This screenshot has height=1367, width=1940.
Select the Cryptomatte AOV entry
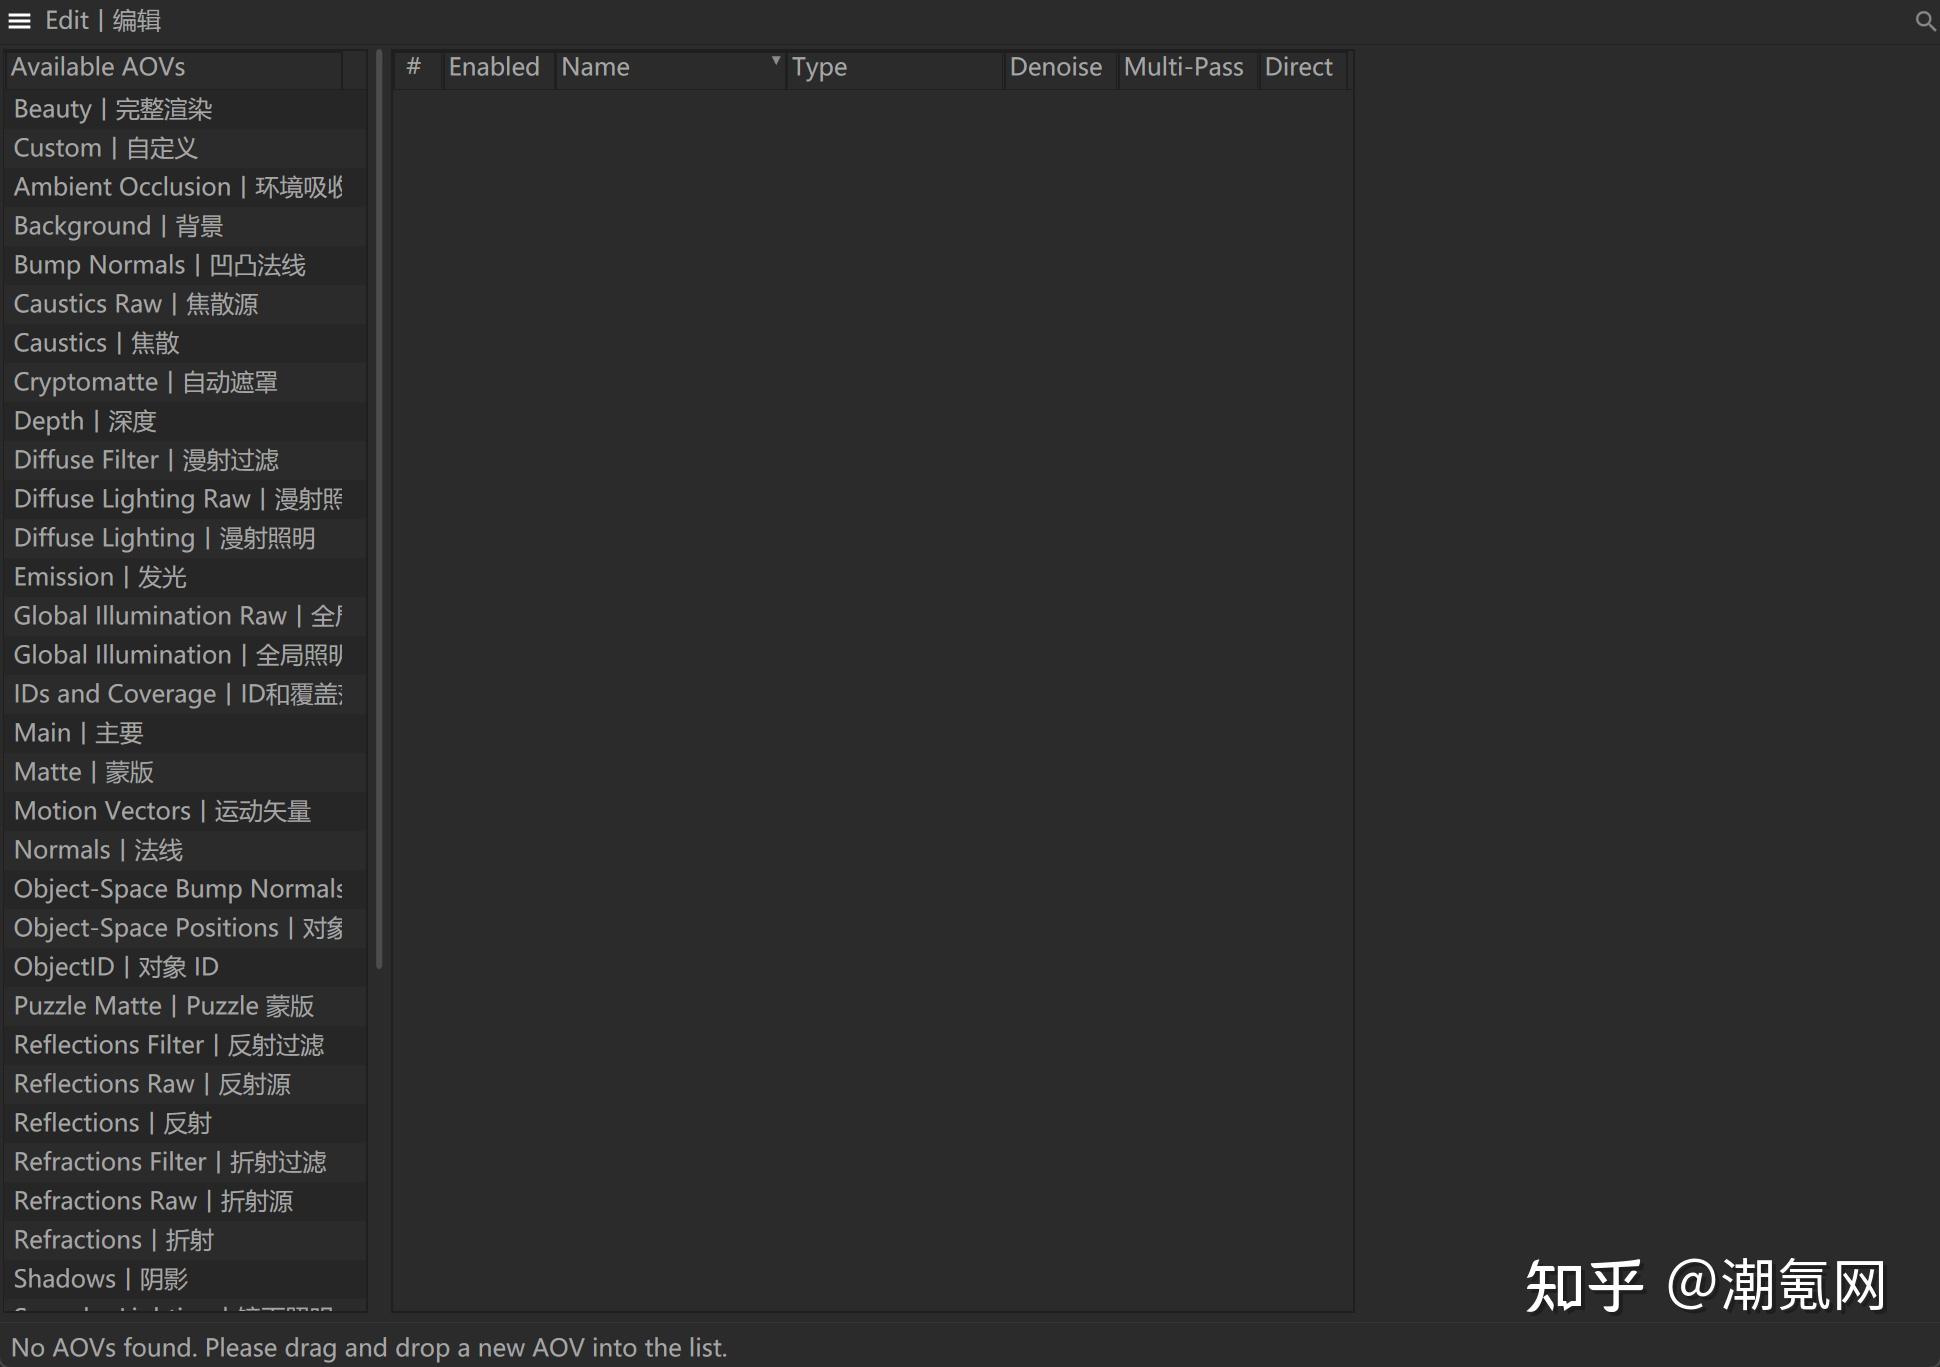146,382
